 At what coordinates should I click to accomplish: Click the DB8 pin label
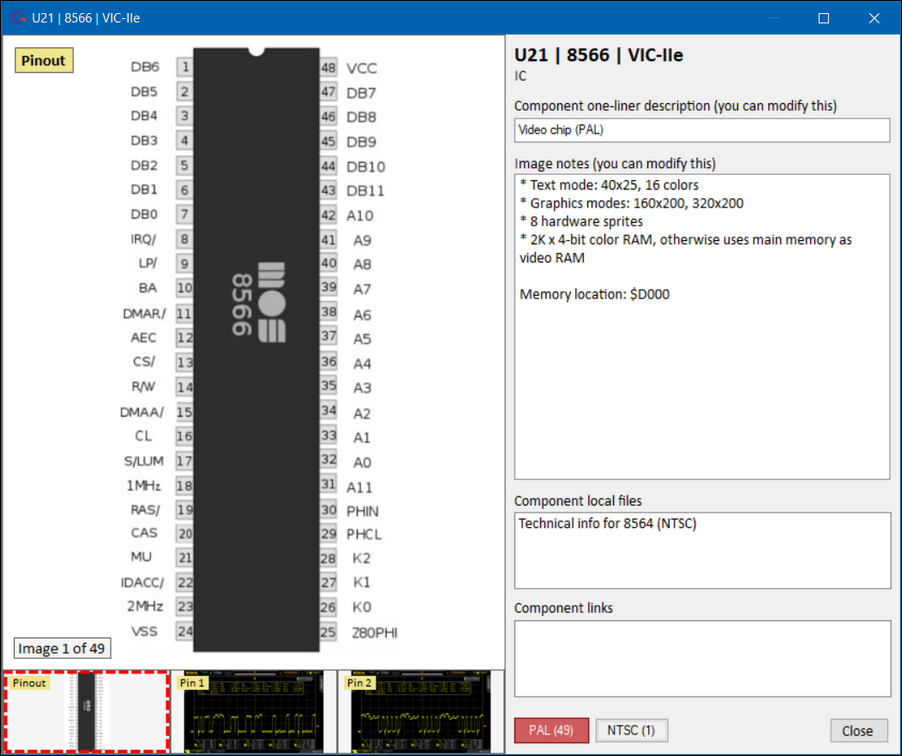pyautogui.click(x=361, y=117)
